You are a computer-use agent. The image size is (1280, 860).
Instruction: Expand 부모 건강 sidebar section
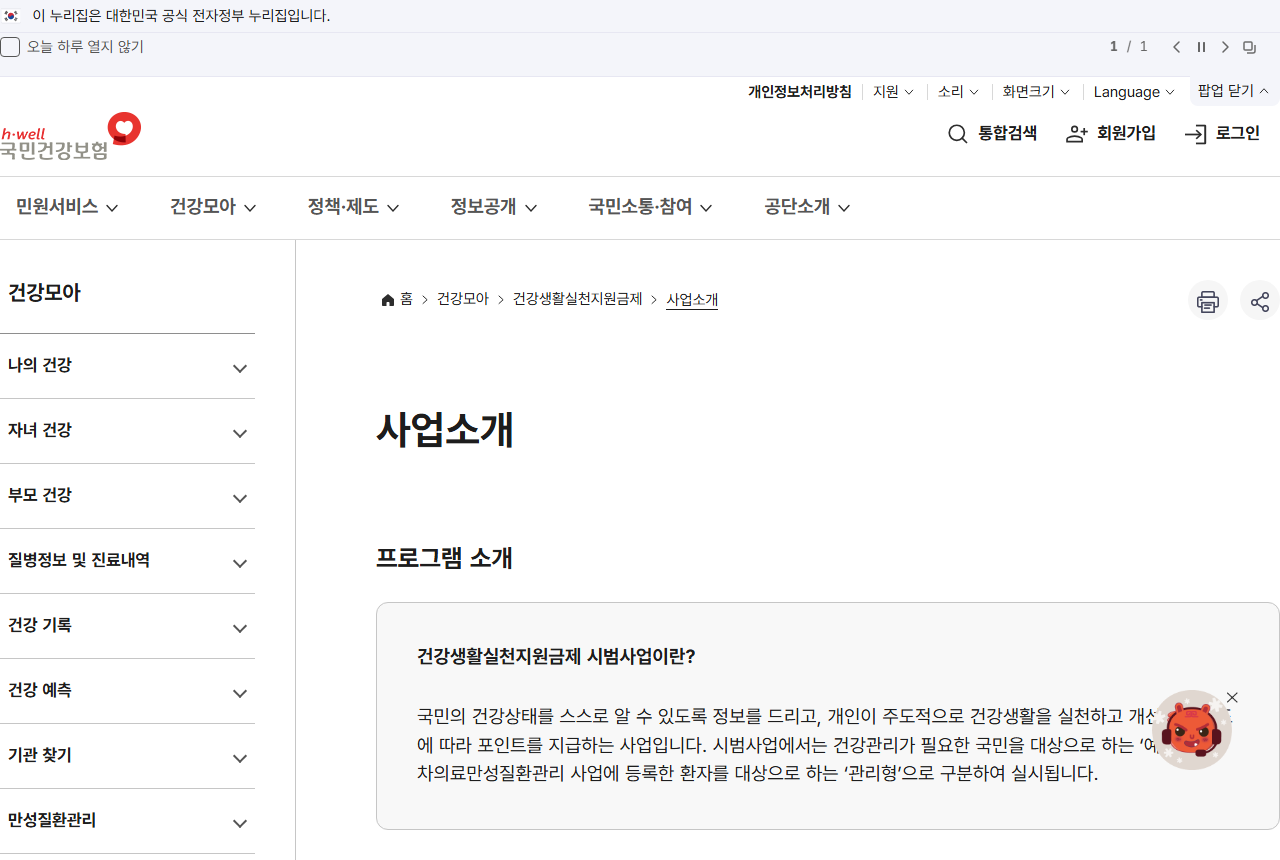pyautogui.click(x=127, y=496)
